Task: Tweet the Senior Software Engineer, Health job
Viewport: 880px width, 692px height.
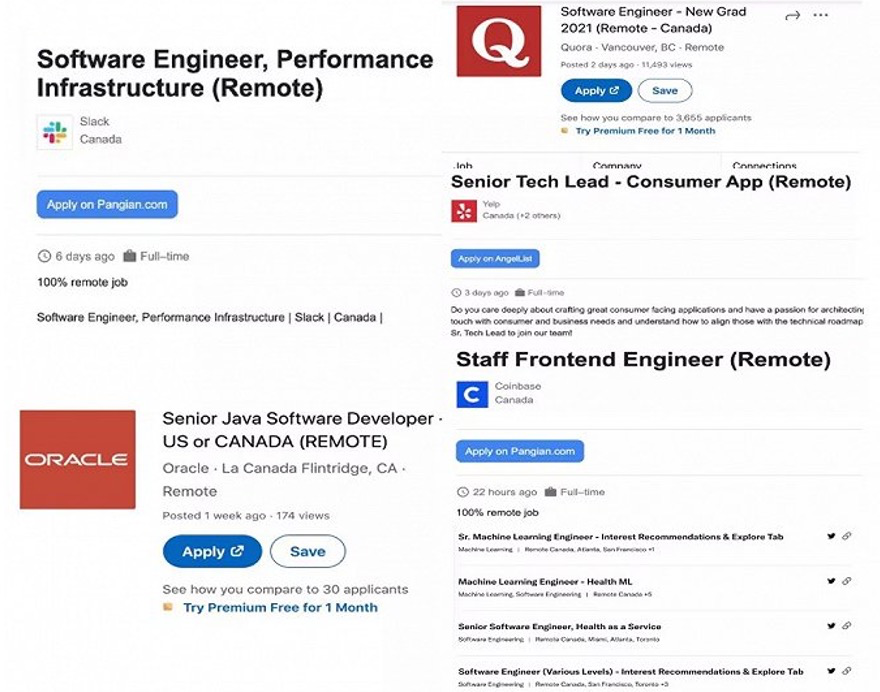Action: 831,626
